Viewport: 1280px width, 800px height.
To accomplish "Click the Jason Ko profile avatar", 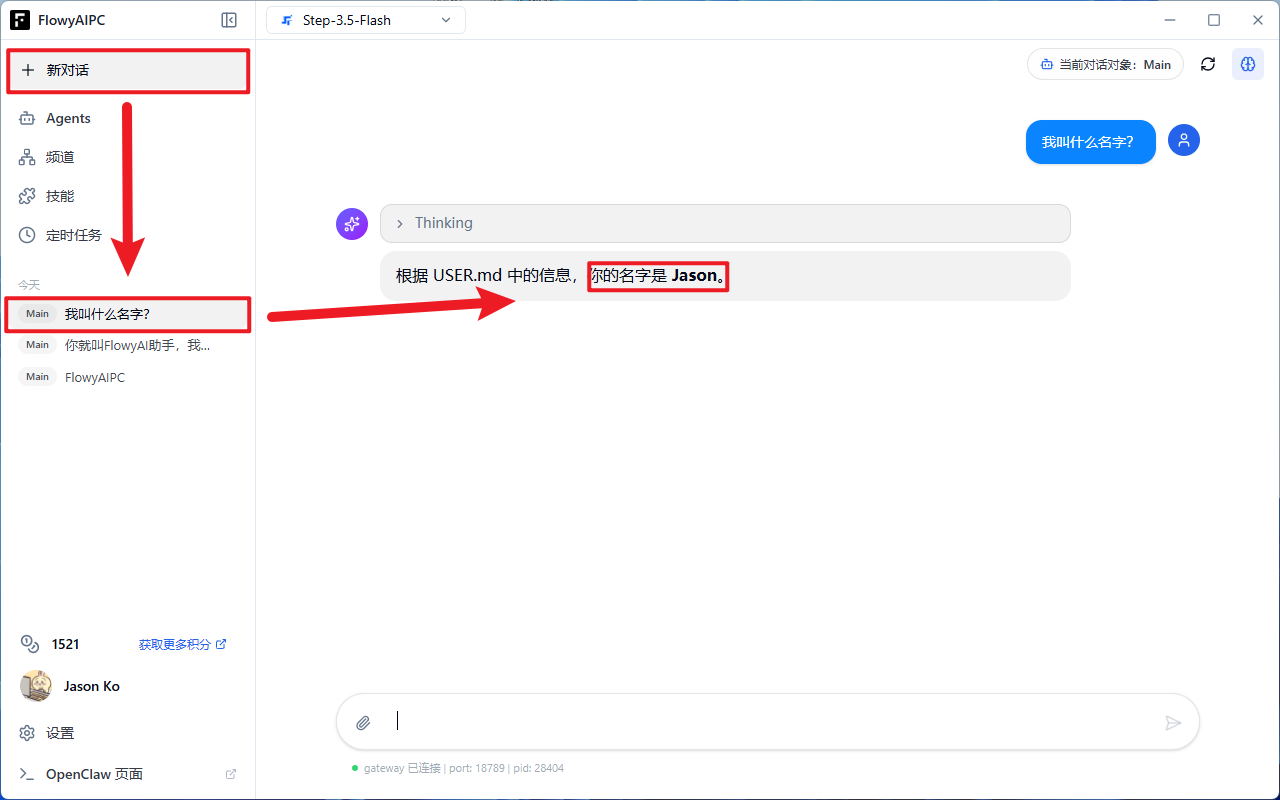I will click(36, 686).
